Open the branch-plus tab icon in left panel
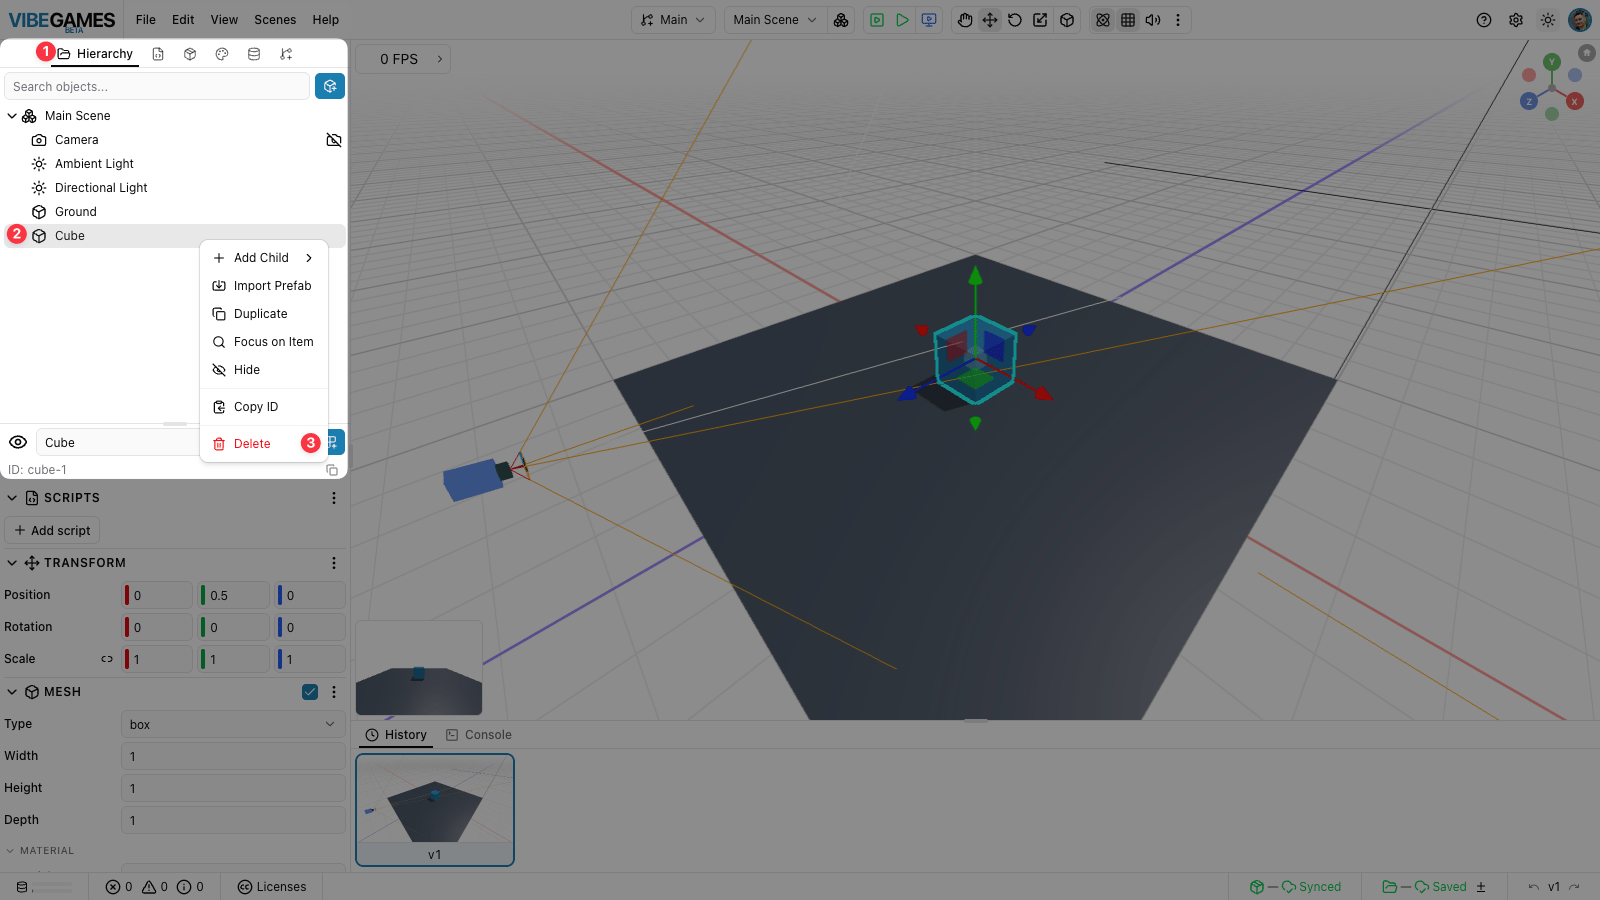 click(x=286, y=54)
